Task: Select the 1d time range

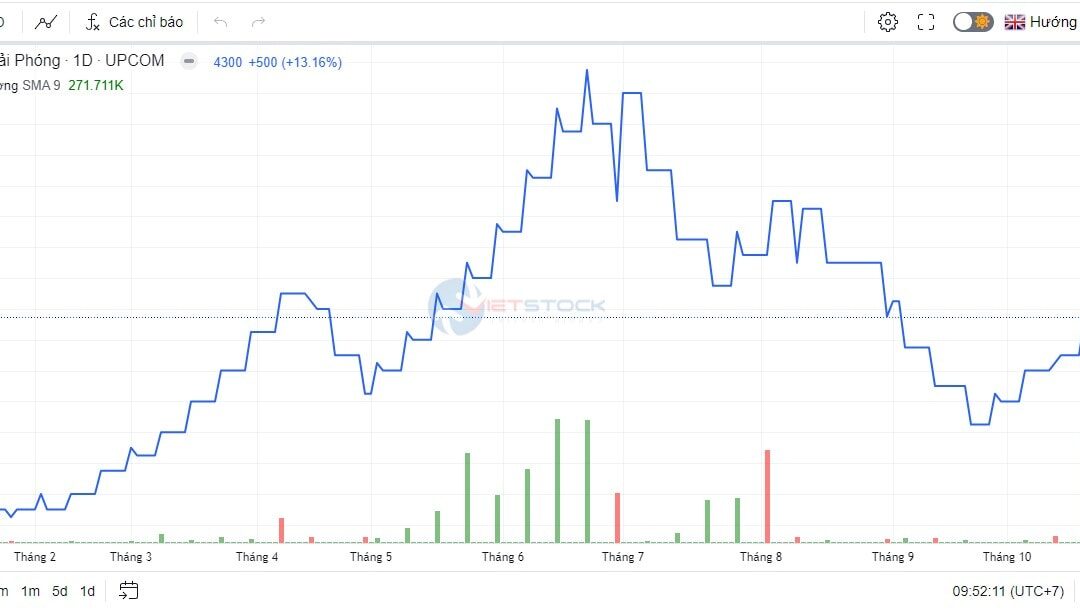Action: pyautogui.click(x=87, y=591)
